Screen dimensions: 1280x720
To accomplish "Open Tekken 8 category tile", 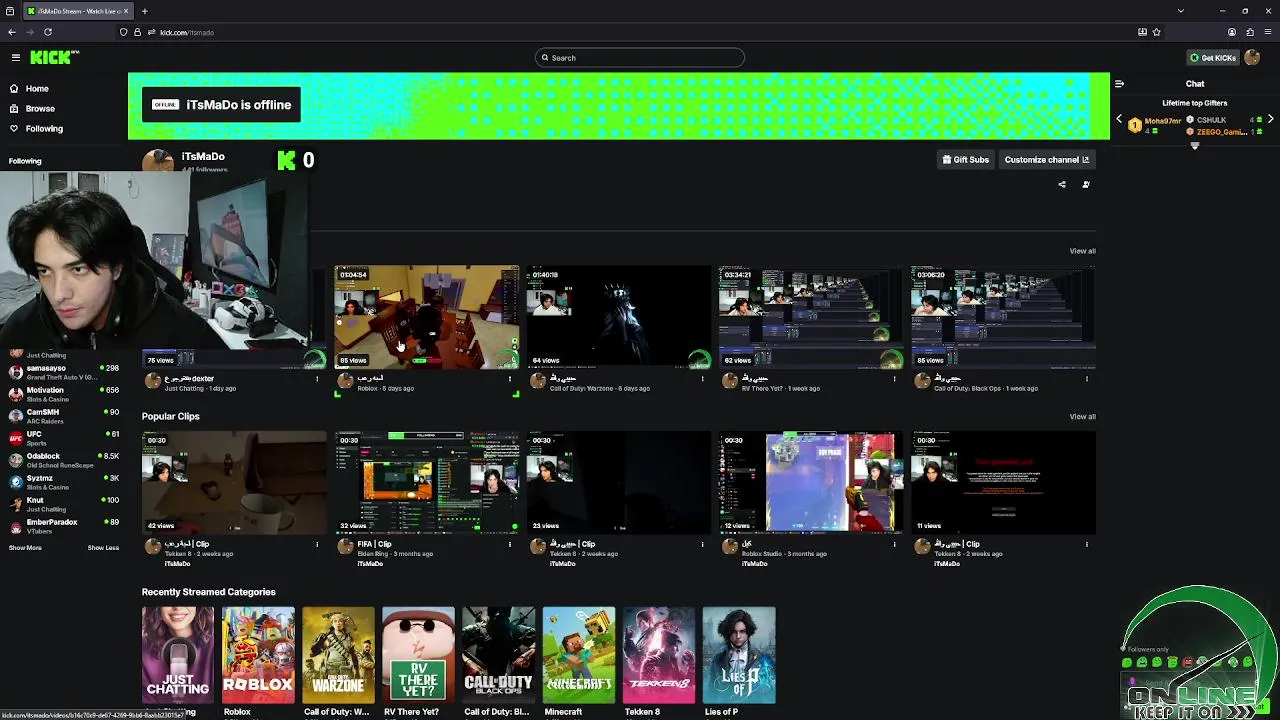I will 658,655.
